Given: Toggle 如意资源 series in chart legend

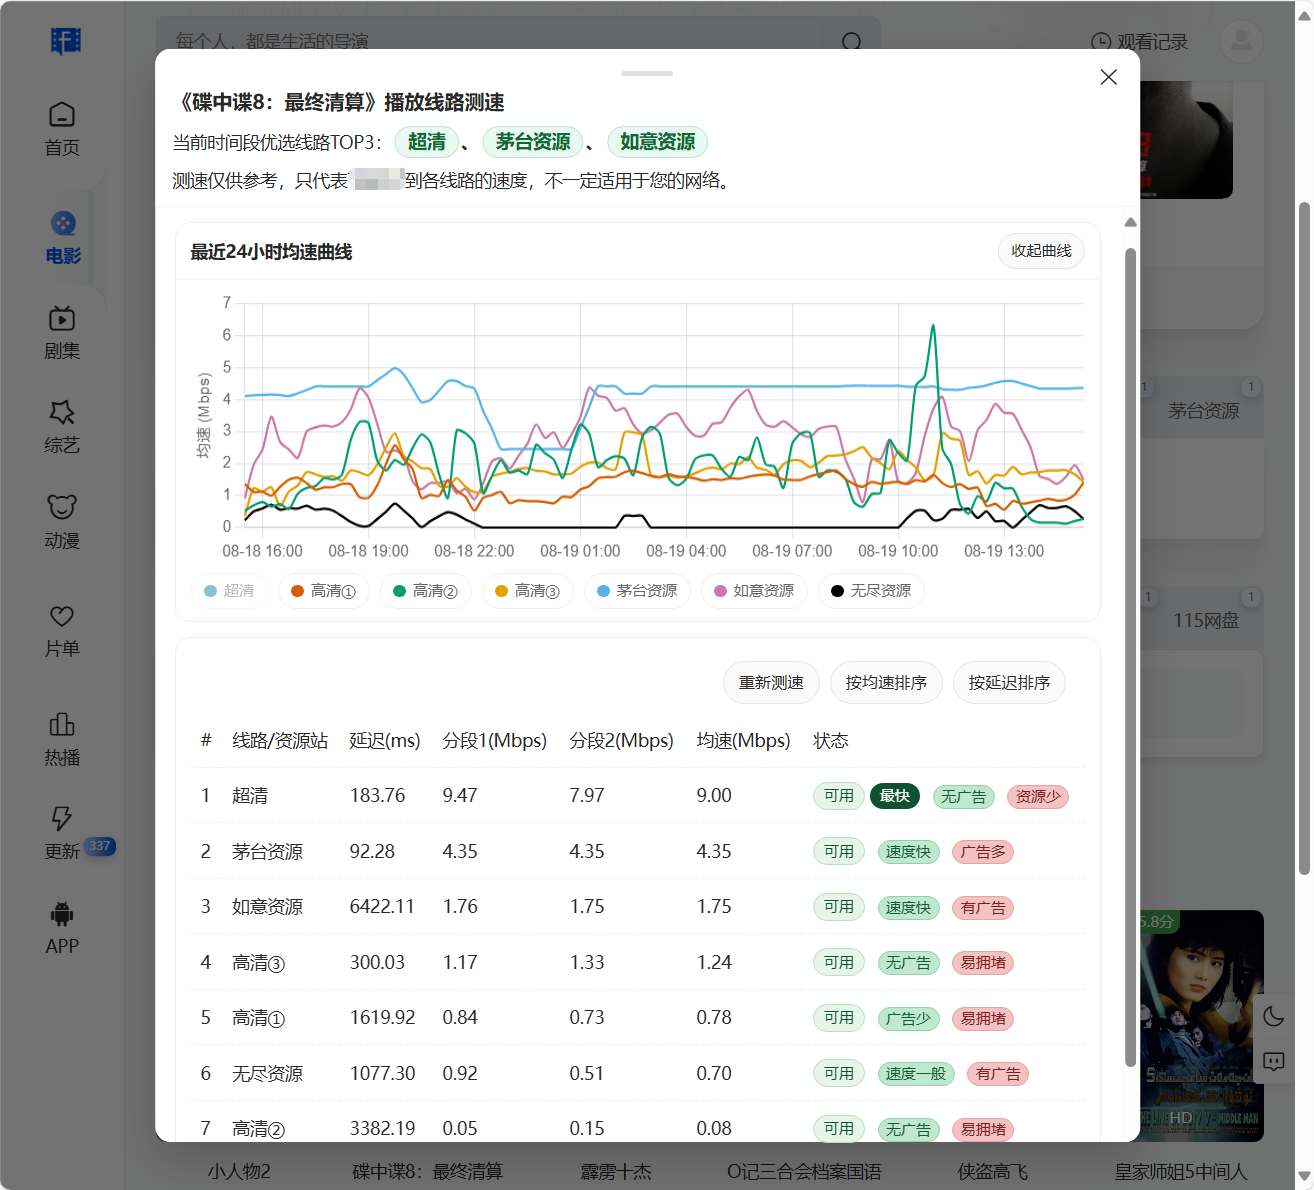Looking at the screenshot, I should [754, 591].
